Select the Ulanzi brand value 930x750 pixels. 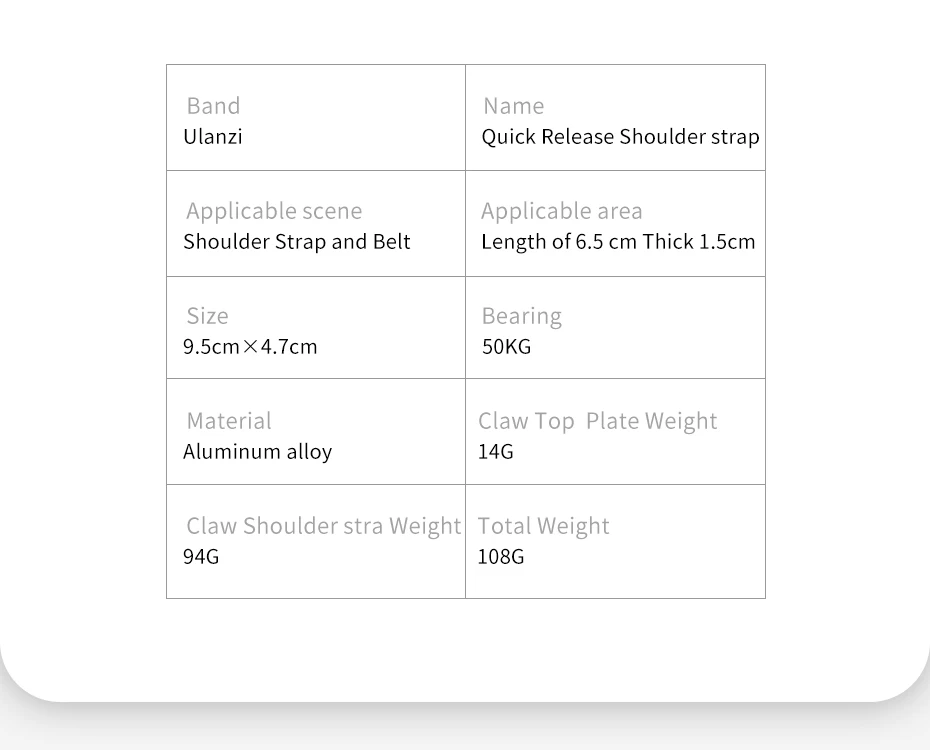[213, 136]
